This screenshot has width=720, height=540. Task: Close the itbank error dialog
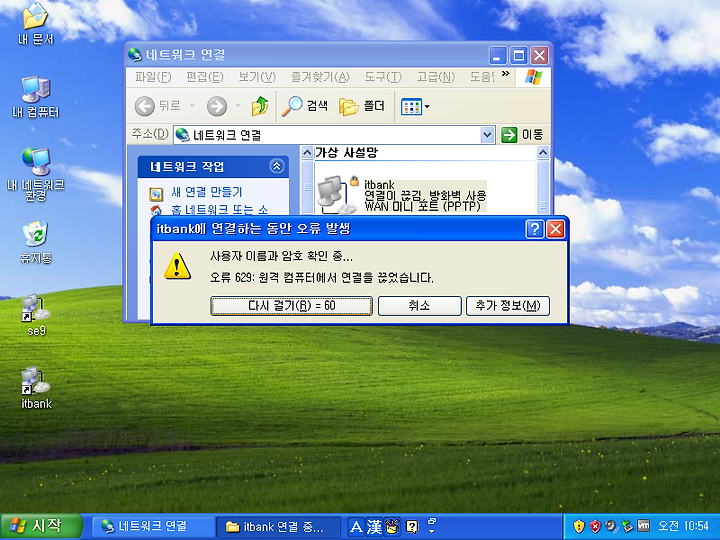coord(556,229)
